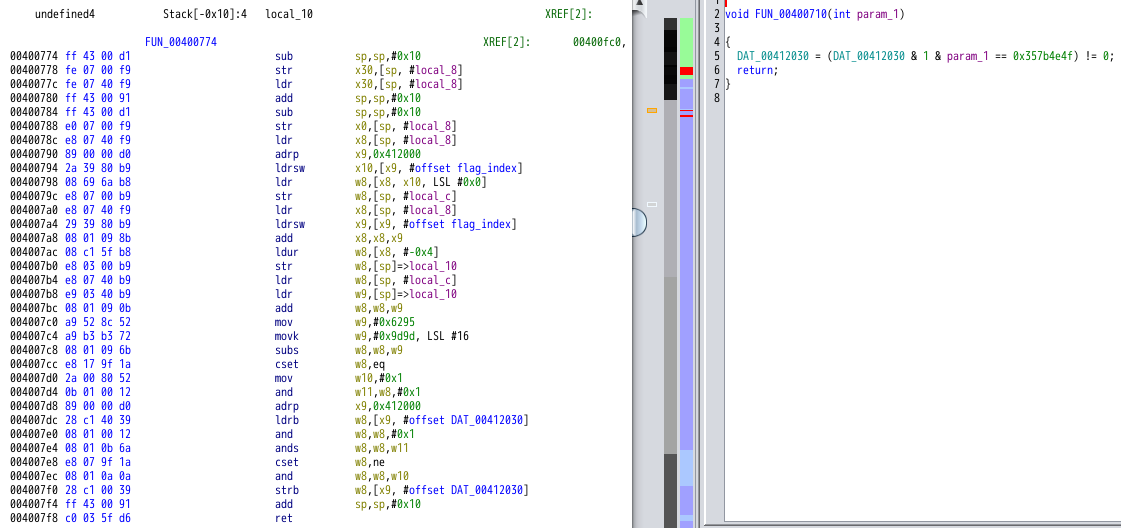Viewport: 1121px width, 528px height.
Task: Click constant 0x357b4e4f in decompiler
Action: click(x=1042, y=56)
